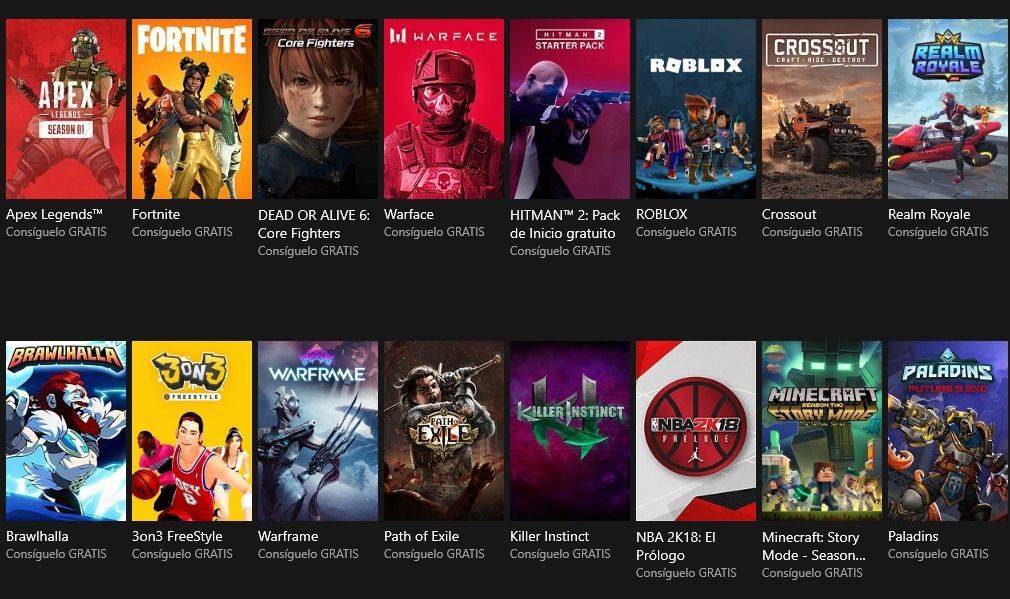This screenshot has height=599, width=1010.
Task: Click the 'Warframe' title text link
Action: coord(288,536)
